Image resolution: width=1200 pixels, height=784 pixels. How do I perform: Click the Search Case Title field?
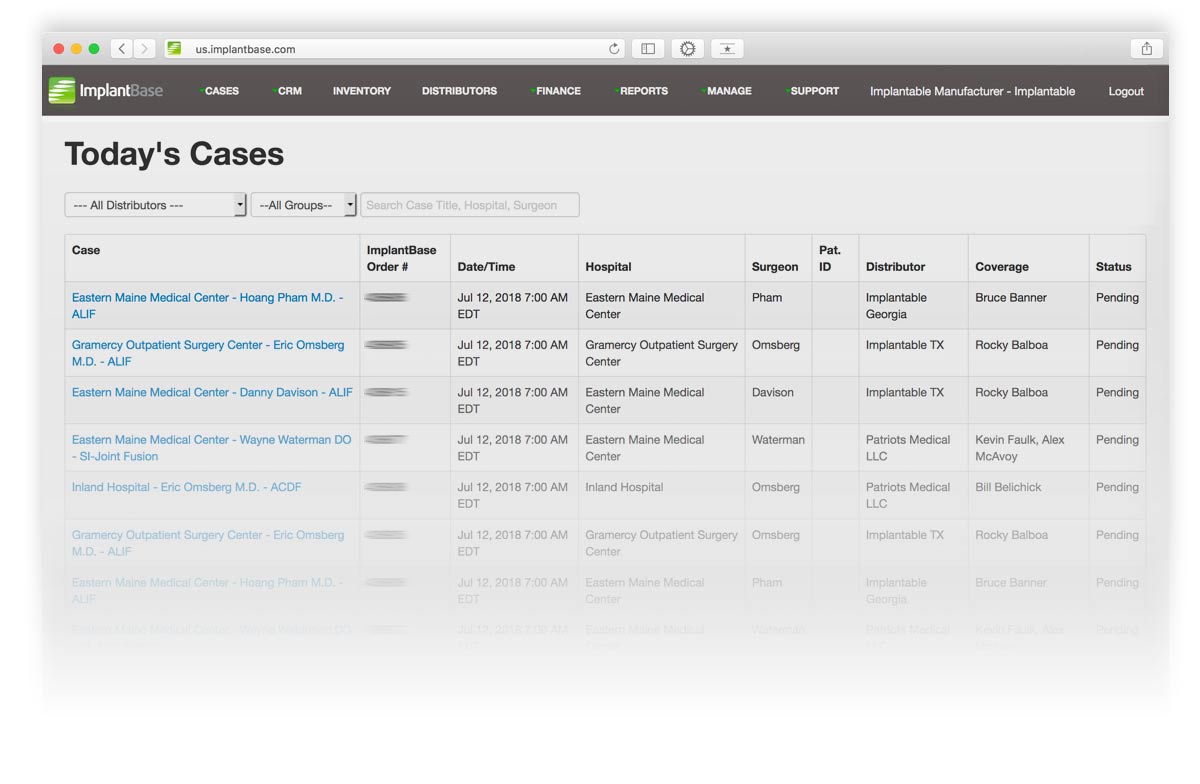coord(470,205)
